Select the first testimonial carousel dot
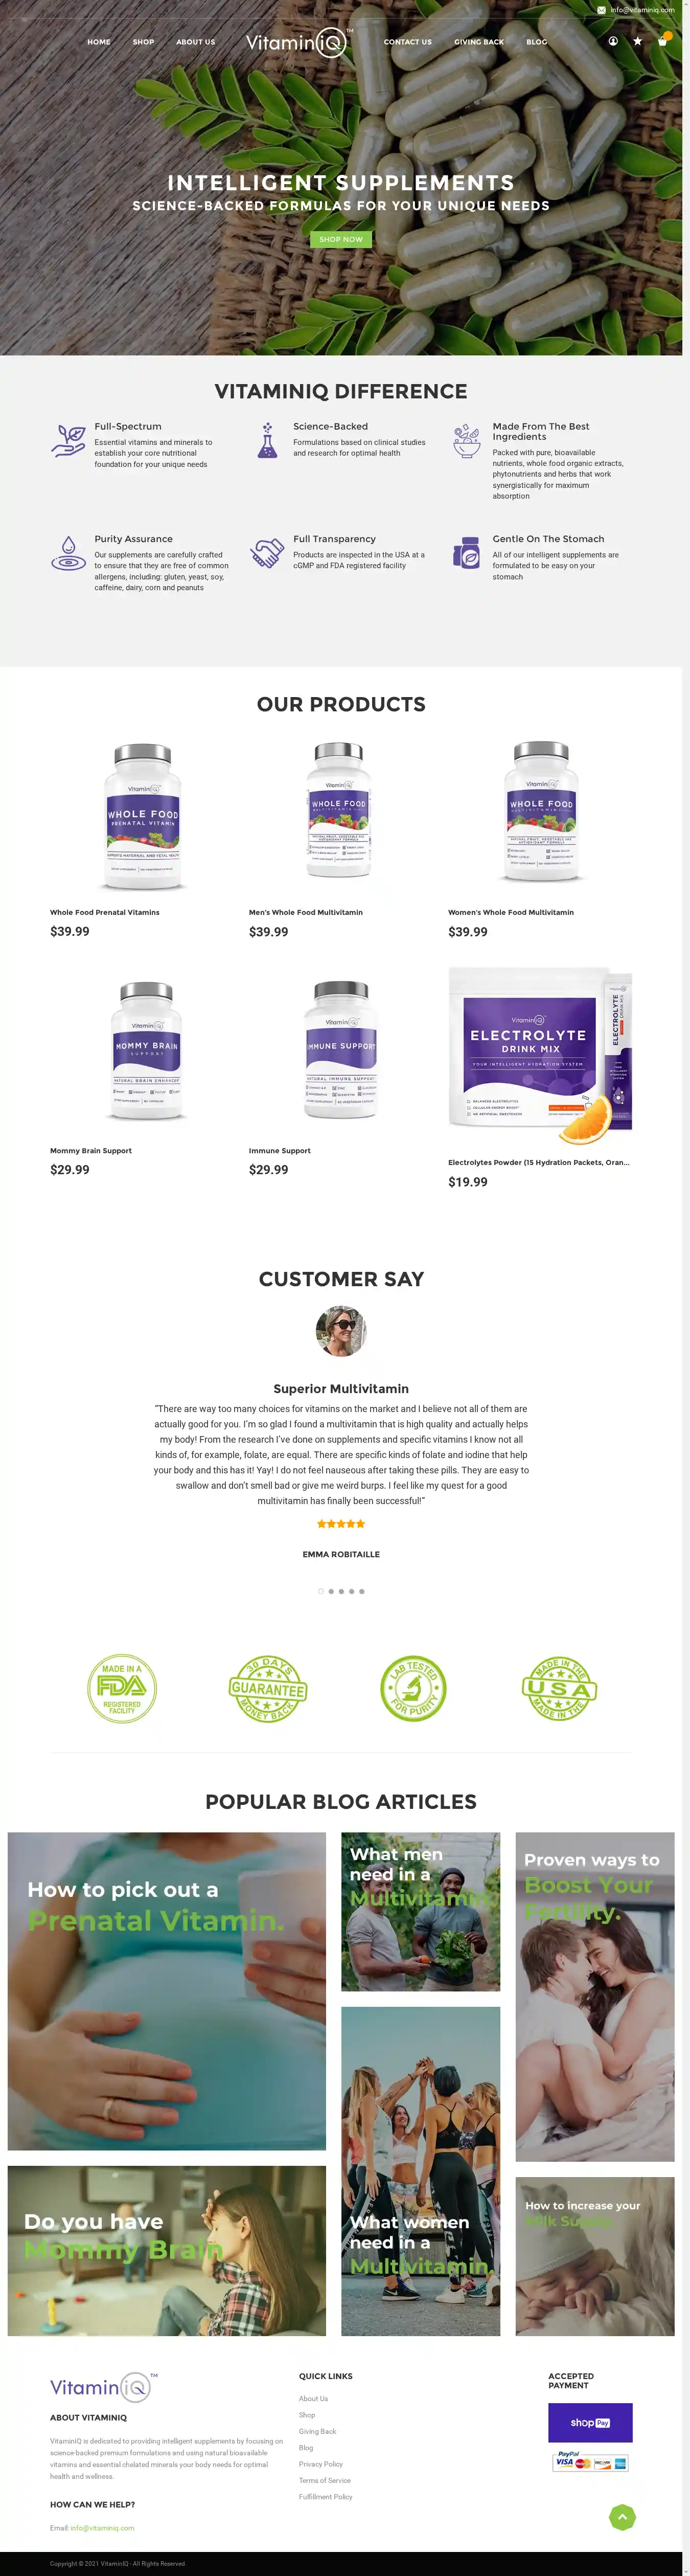The width and height of the screenshot is (690, 2576). [x=321, y=1591]
